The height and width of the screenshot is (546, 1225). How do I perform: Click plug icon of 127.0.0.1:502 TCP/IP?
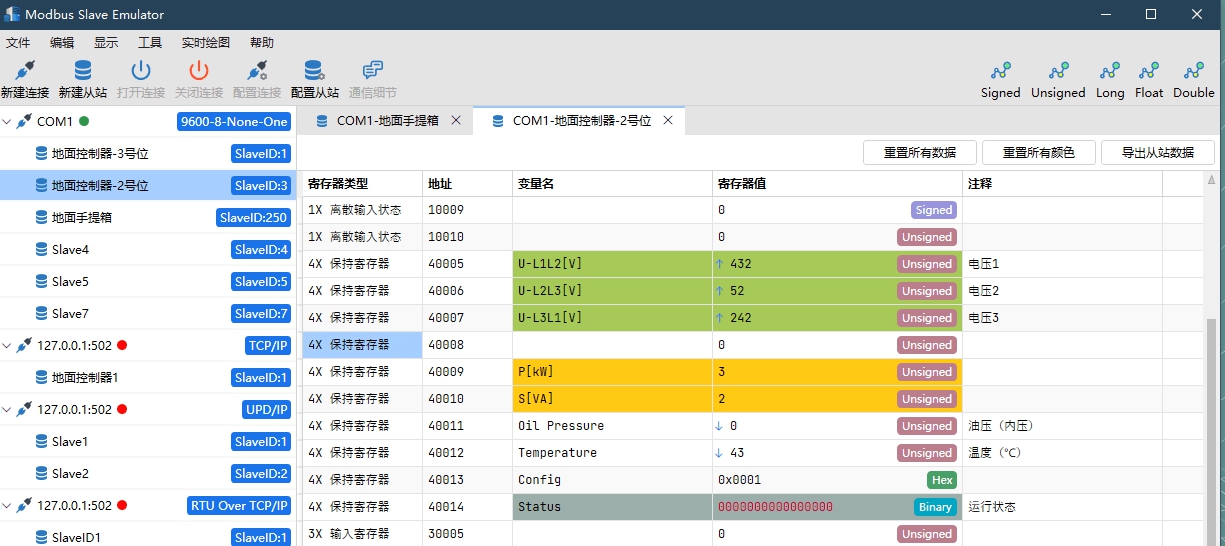click(24, 345)
